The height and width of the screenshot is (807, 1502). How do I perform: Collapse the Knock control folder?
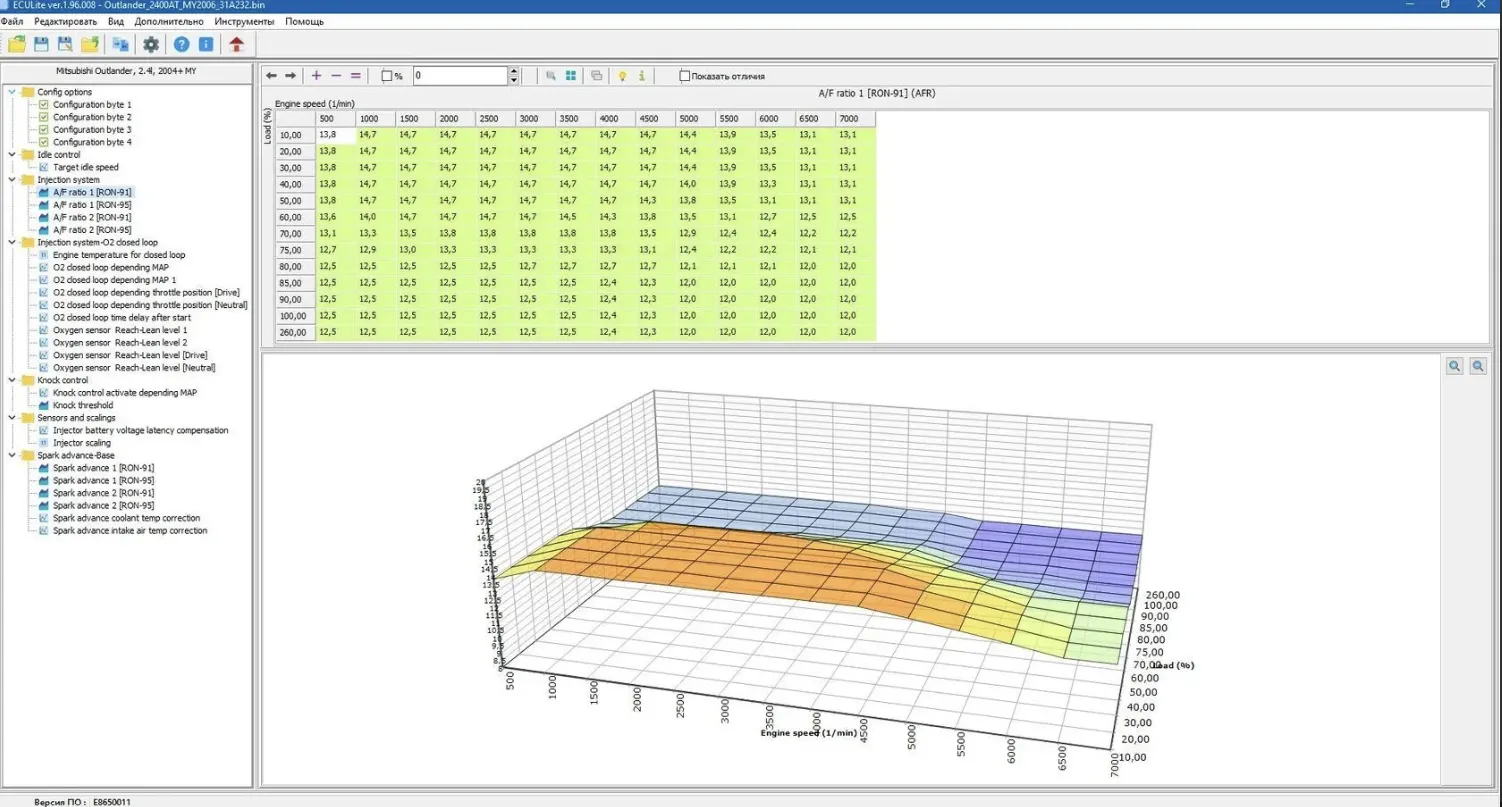click(x=12, y=380)
